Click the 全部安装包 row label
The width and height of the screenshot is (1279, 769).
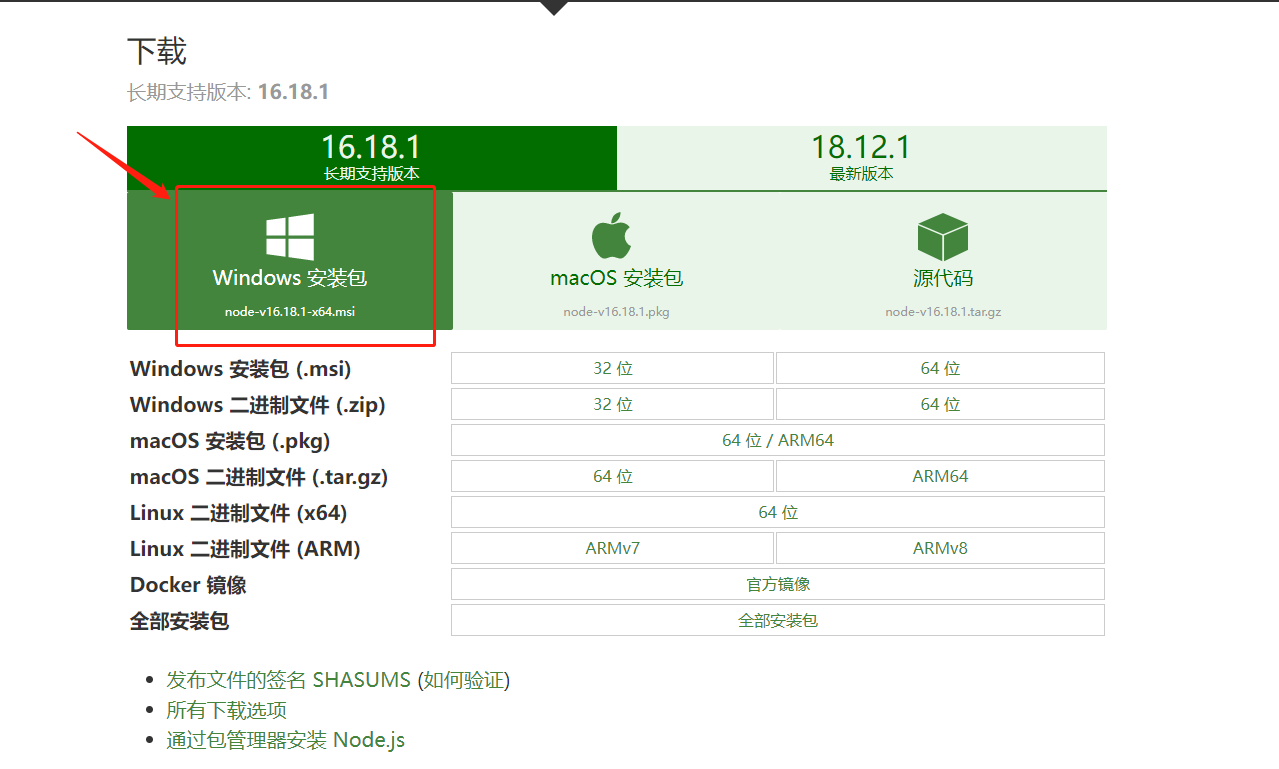pyautogui.click(x=179, y=620)
